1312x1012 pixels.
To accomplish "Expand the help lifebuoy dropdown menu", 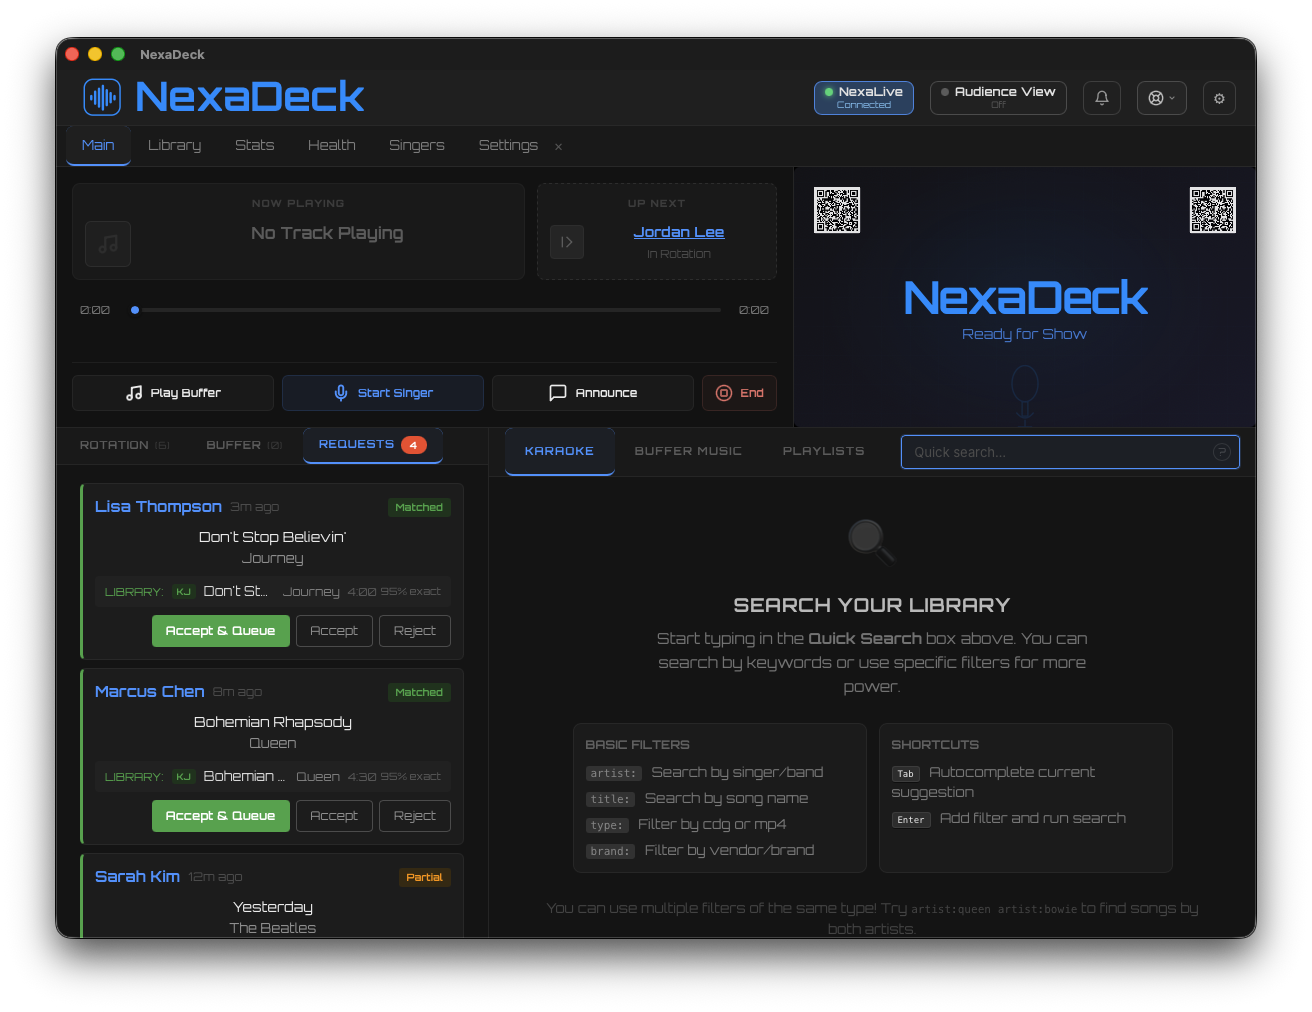I will click(x=1161, y=98).
